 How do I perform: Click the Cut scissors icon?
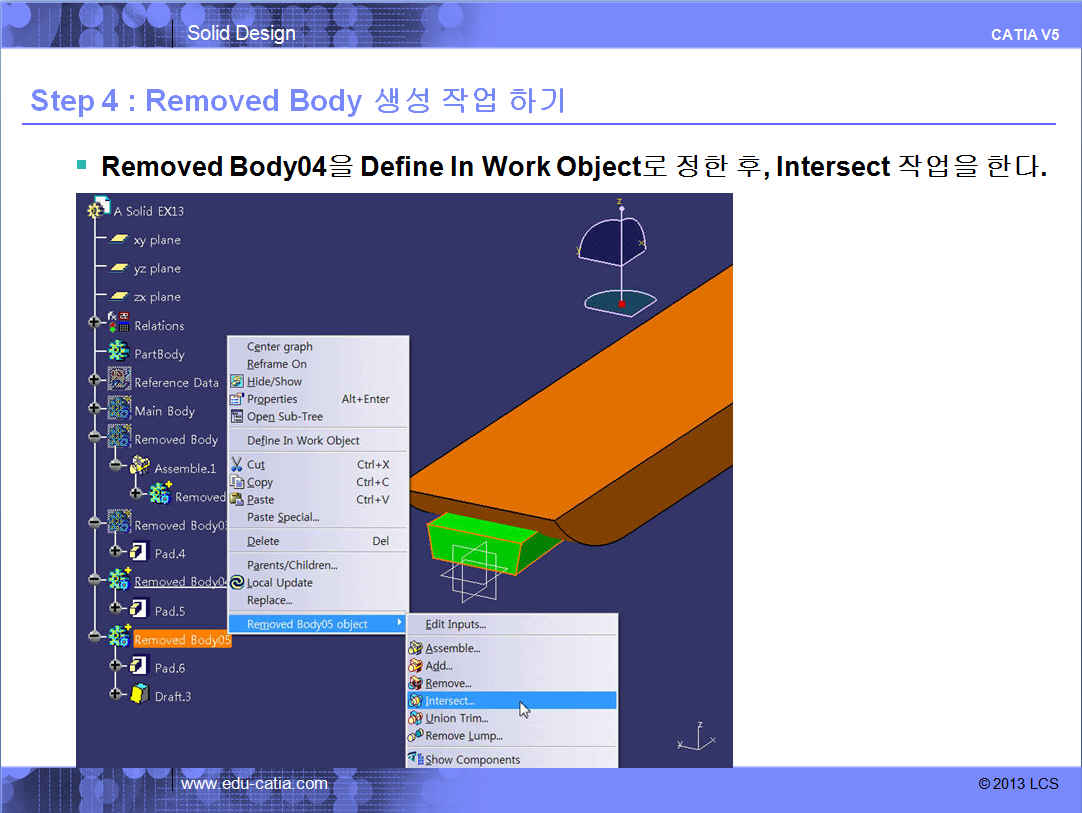[x=237, y=464]
